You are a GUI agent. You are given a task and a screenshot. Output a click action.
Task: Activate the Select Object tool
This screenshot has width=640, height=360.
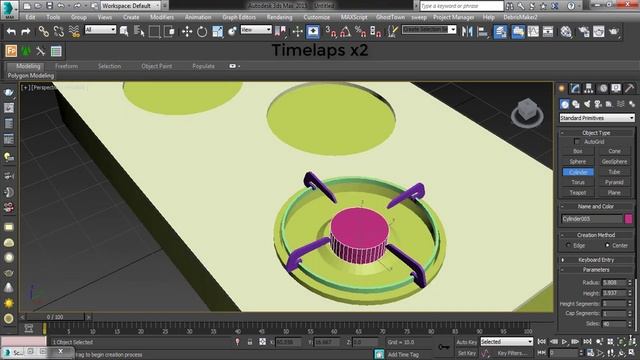point(124,31)
